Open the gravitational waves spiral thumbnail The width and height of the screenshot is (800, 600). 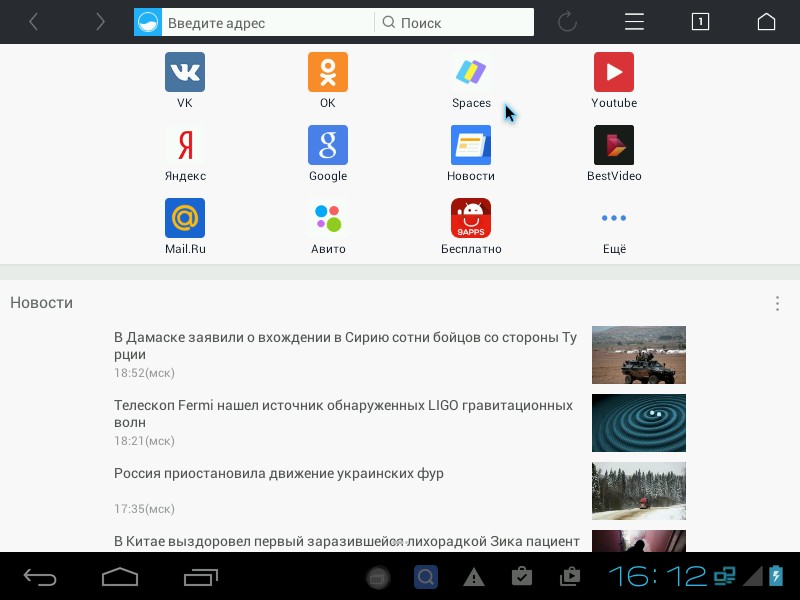[639, 423]
